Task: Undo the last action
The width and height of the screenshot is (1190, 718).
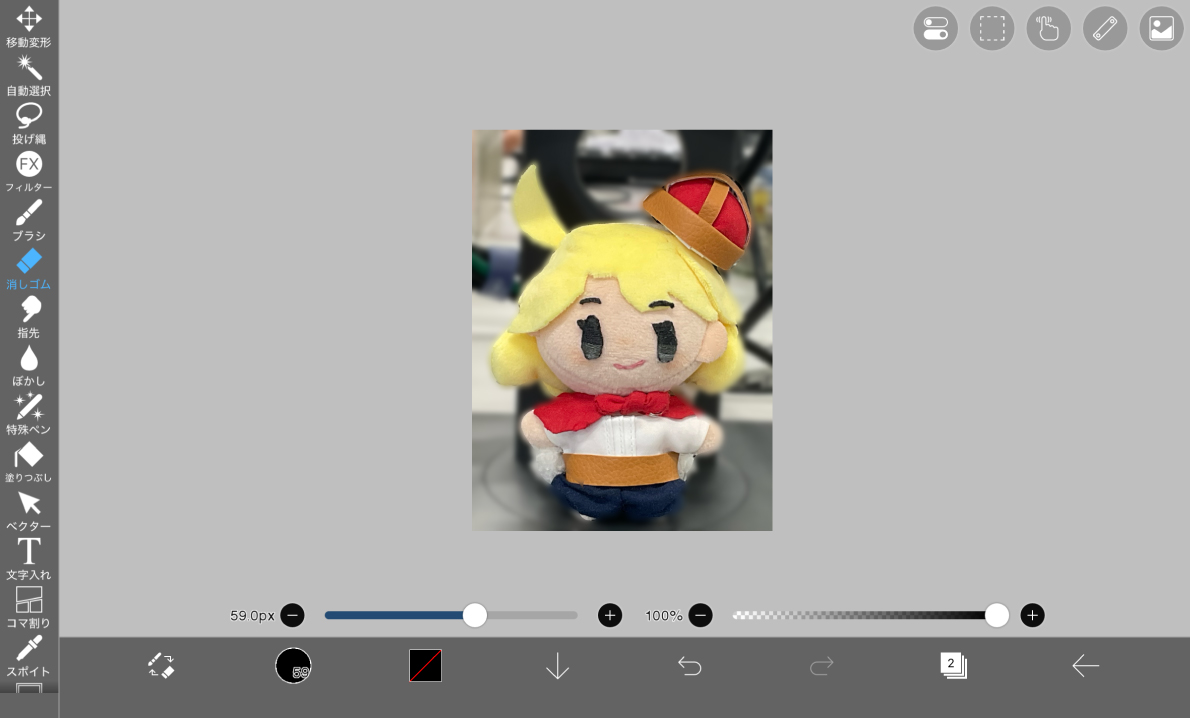Action: click(689, 666)
